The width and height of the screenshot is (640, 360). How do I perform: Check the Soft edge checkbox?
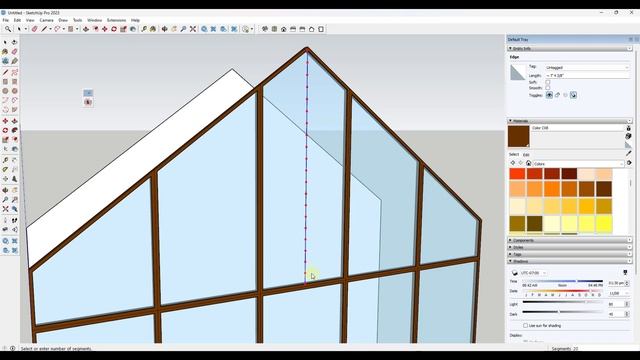click(x=548, y=82)
